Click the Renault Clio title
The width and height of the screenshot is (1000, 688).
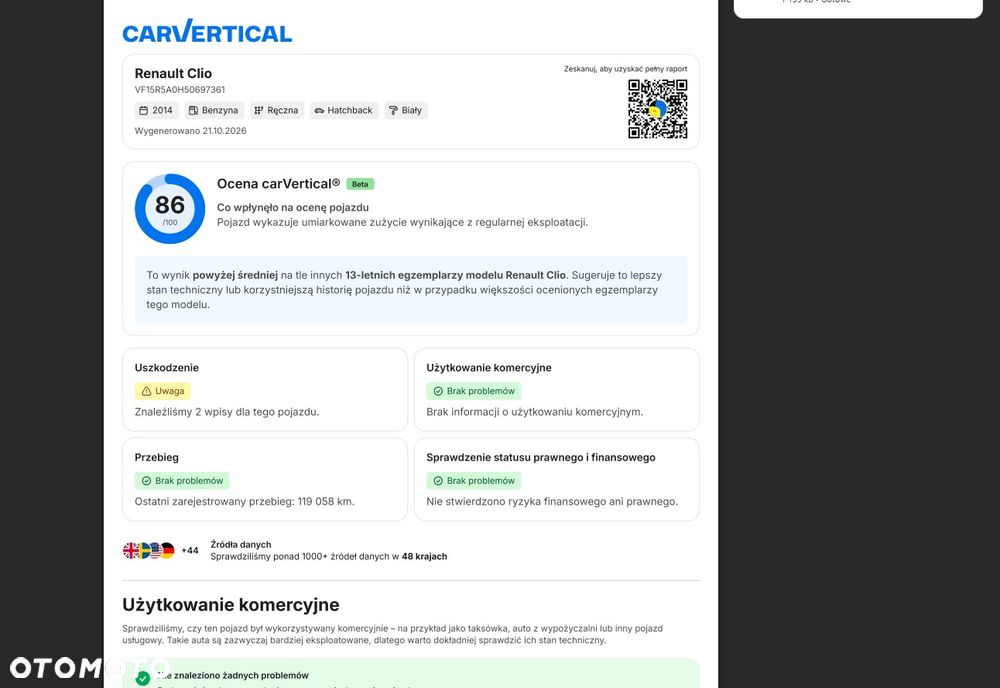coord(173,73)
